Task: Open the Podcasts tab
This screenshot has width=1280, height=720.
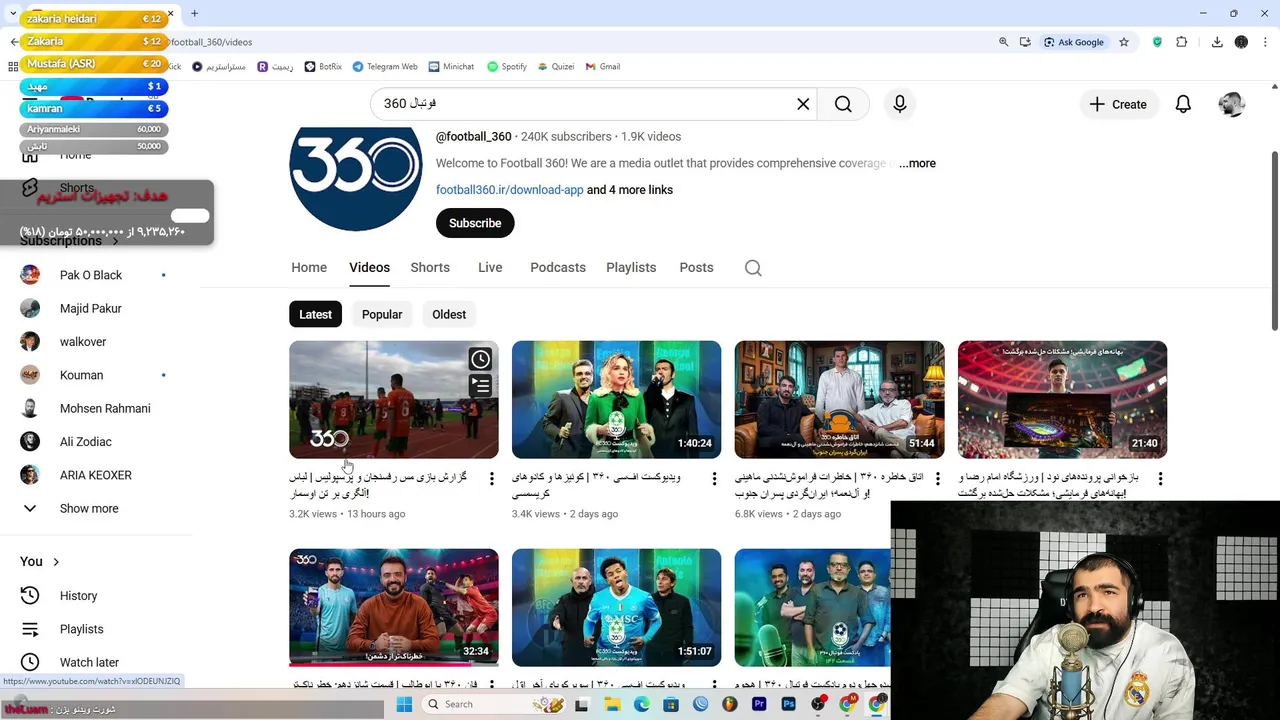Action: (x=558, y=267)
